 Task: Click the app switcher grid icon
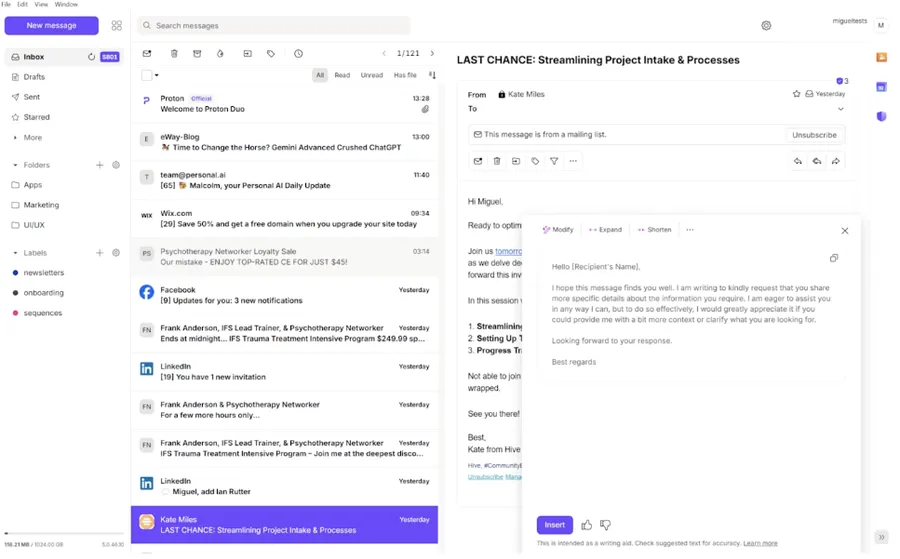tap(117, 26)
